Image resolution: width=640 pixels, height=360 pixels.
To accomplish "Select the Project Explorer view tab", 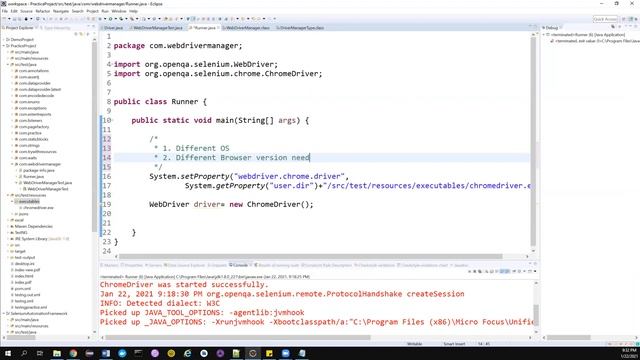I will coord(19,28).
